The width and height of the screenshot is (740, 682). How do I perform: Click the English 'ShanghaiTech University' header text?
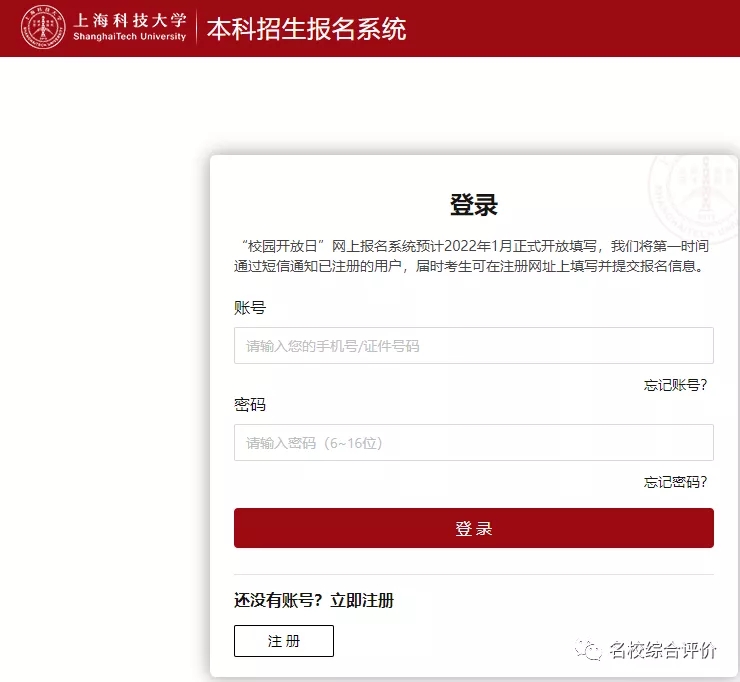click(129, 37)
